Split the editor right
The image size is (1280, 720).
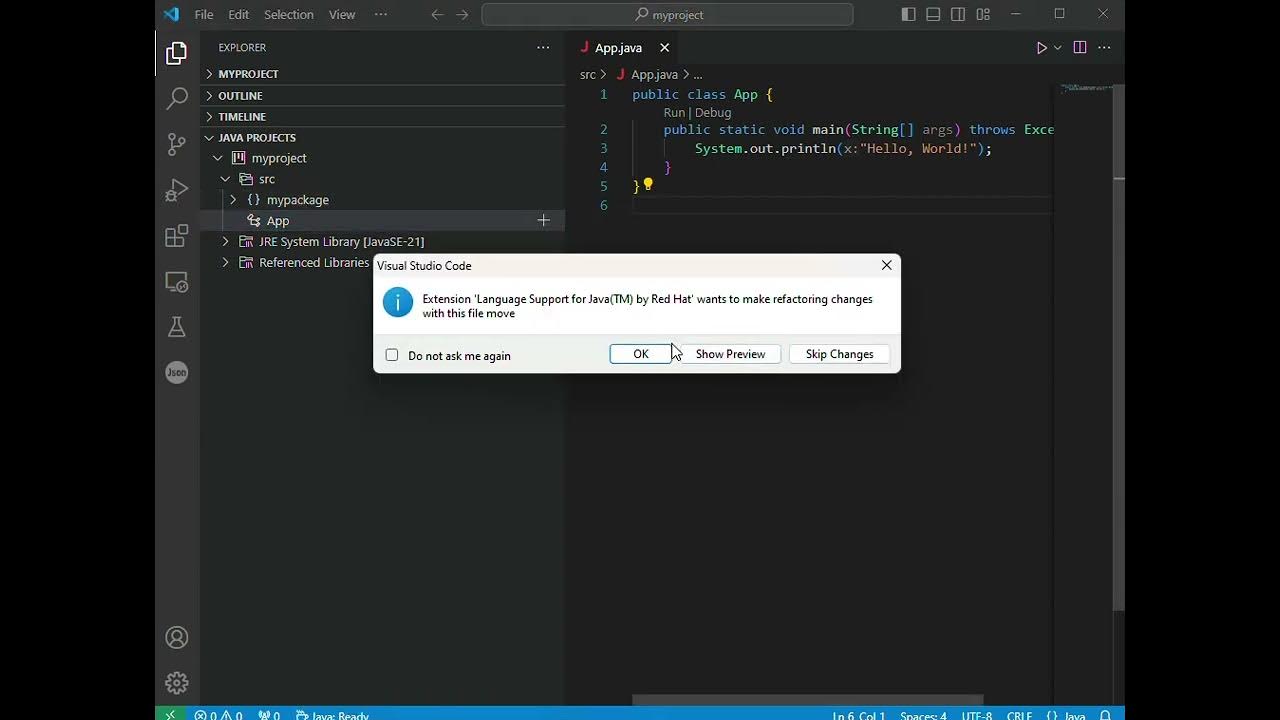click(x=1080, y=48)
